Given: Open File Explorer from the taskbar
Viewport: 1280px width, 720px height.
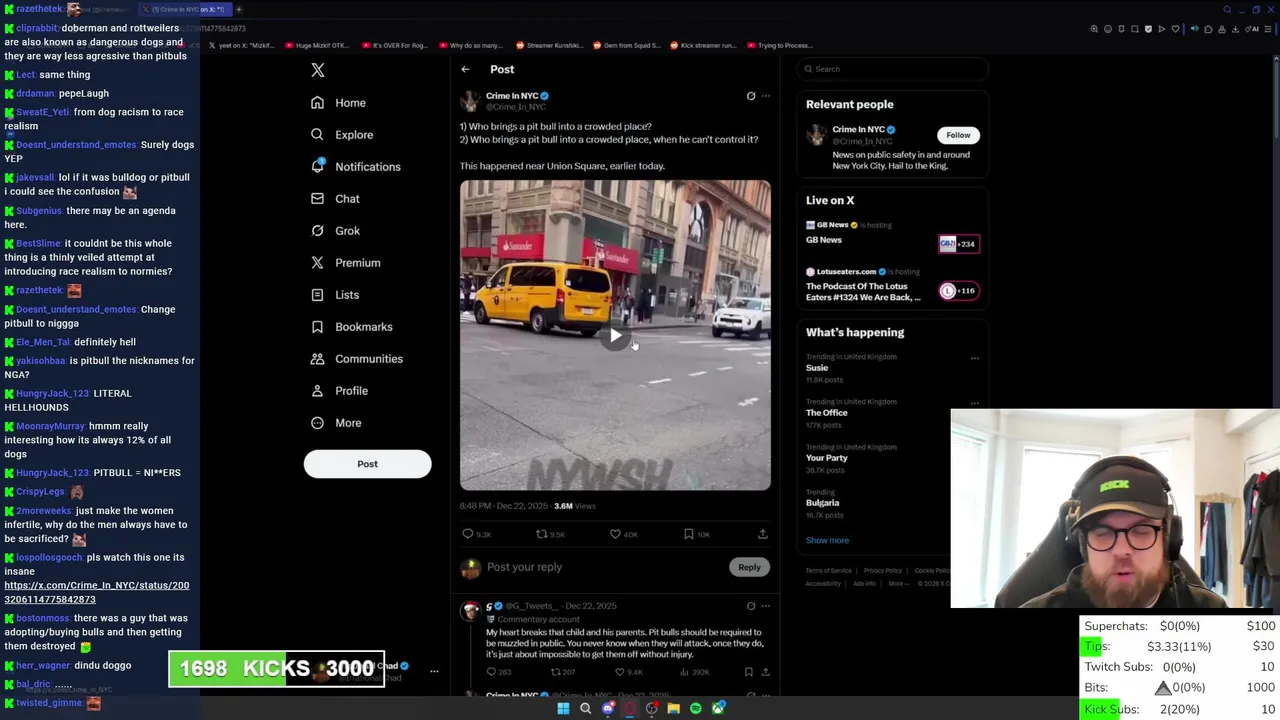Looking at the screenshot, I should pyautogui.click(x=674, y=709).
